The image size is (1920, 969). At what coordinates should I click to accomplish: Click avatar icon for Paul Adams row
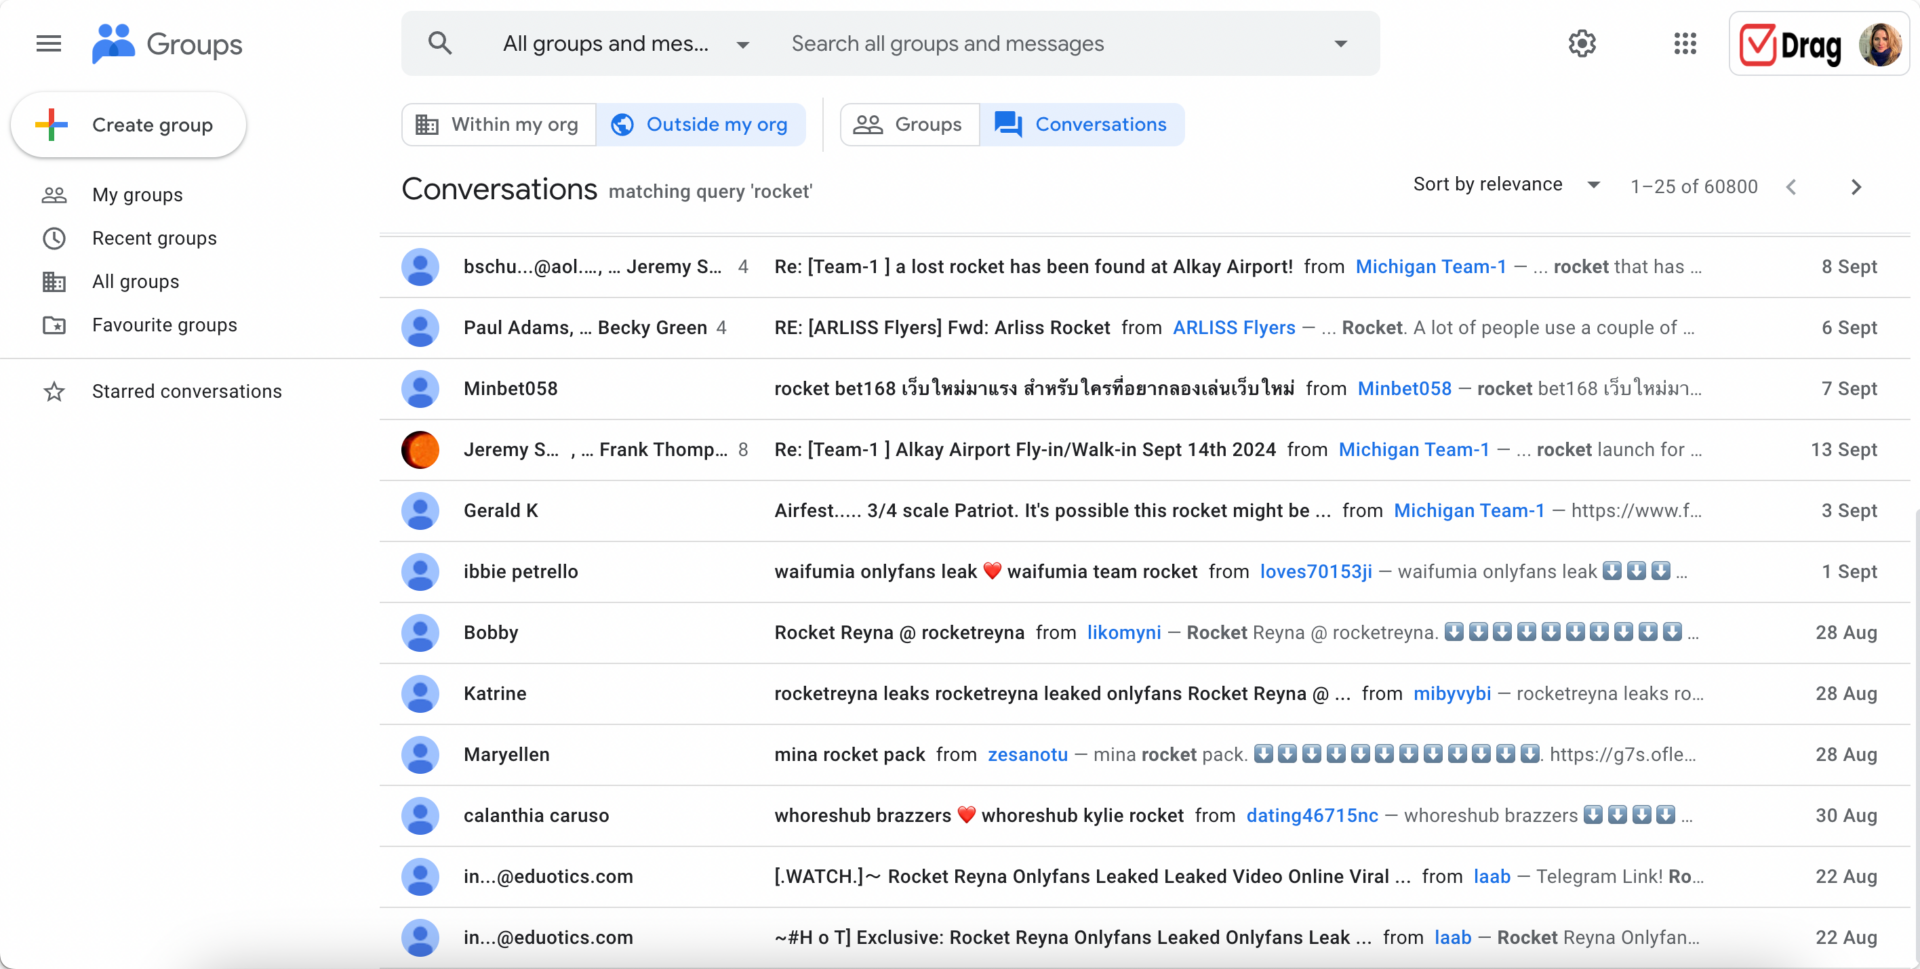pyautogui.click(x=420, y=328)
